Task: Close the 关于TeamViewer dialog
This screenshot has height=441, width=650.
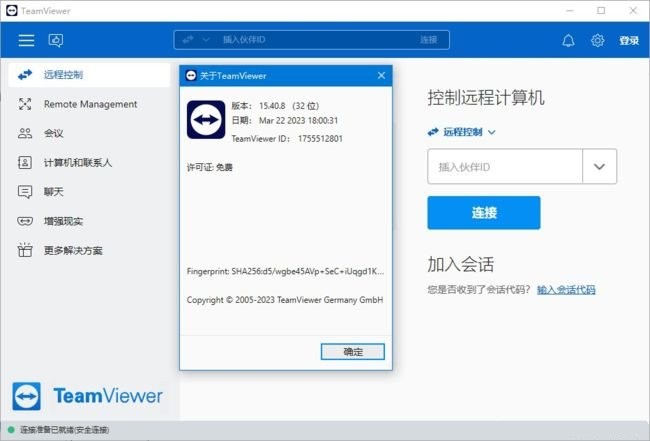Action: (381, 75)
